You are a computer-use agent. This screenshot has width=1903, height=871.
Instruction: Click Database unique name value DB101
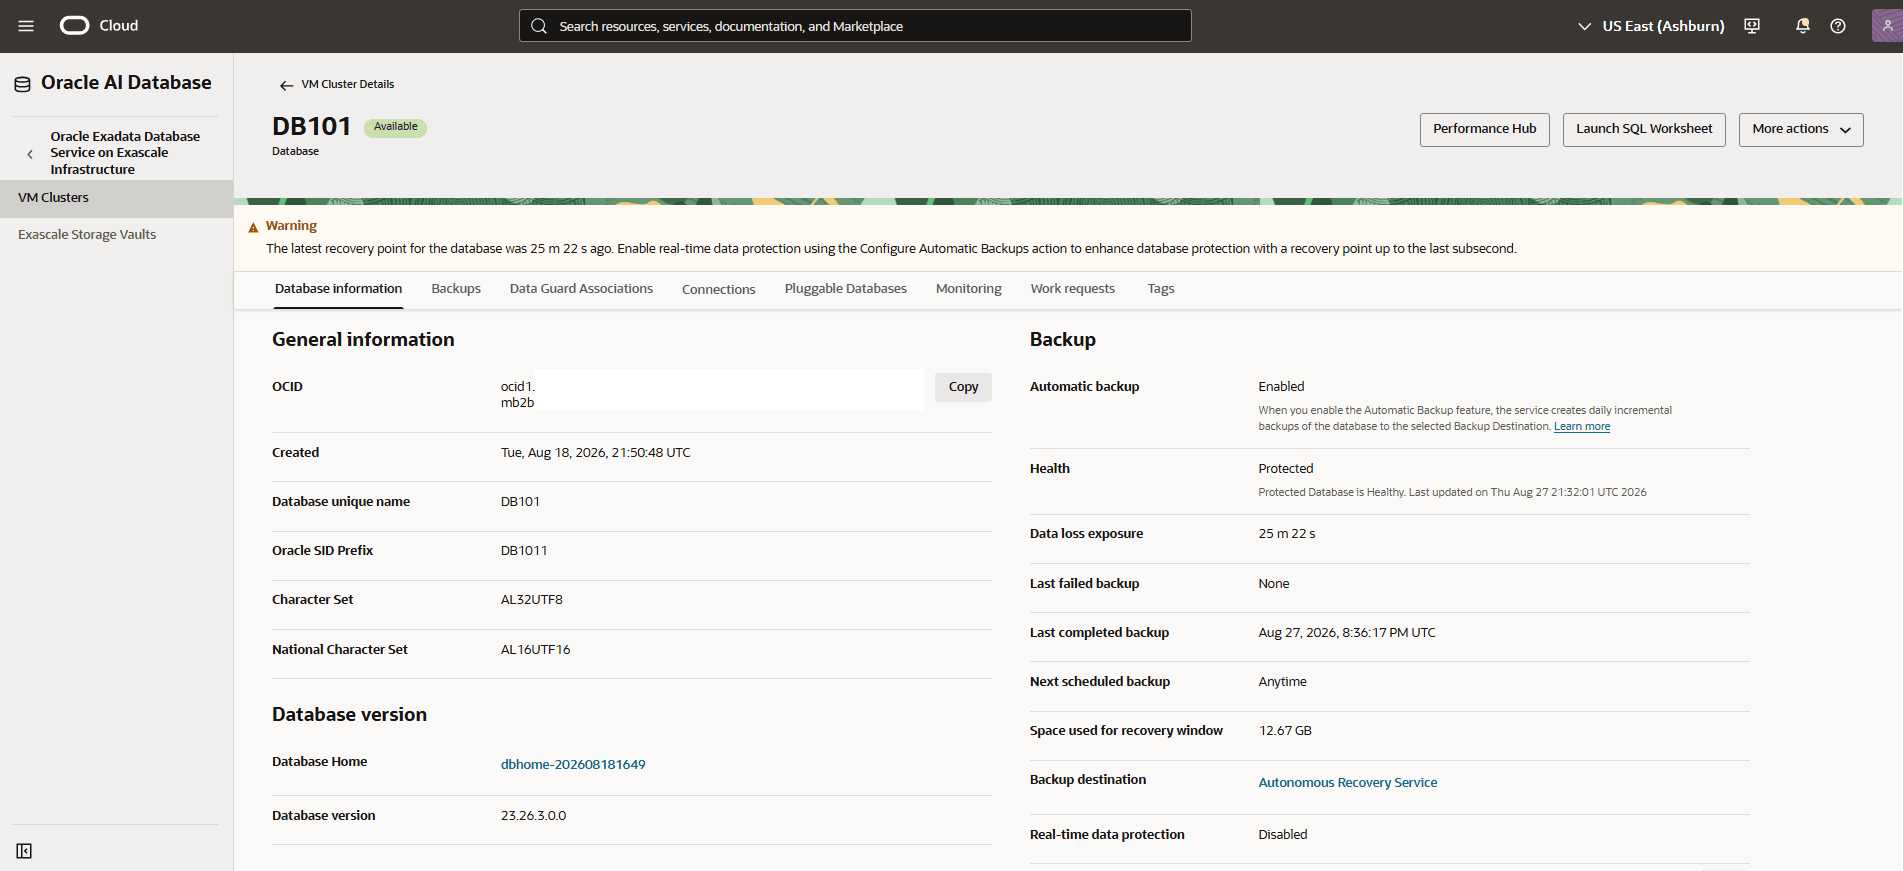(520, 502)
